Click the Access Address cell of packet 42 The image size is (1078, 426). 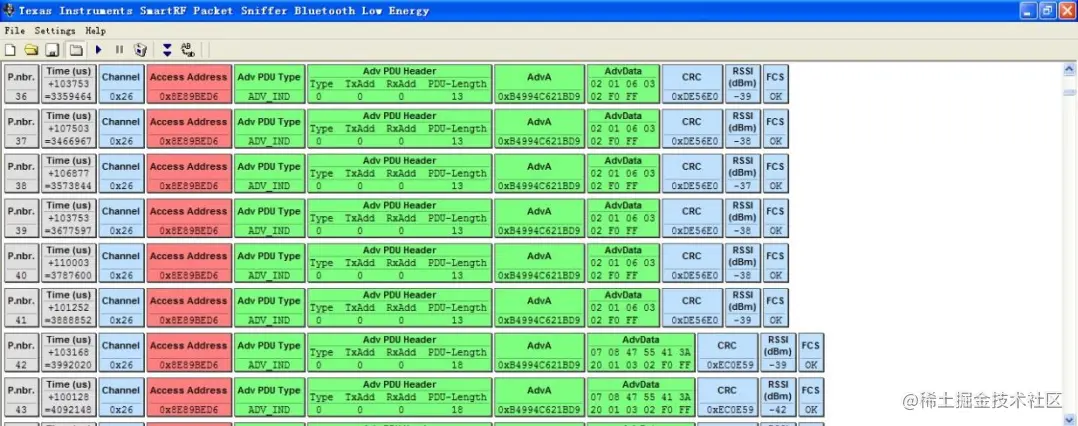point(188,352)
